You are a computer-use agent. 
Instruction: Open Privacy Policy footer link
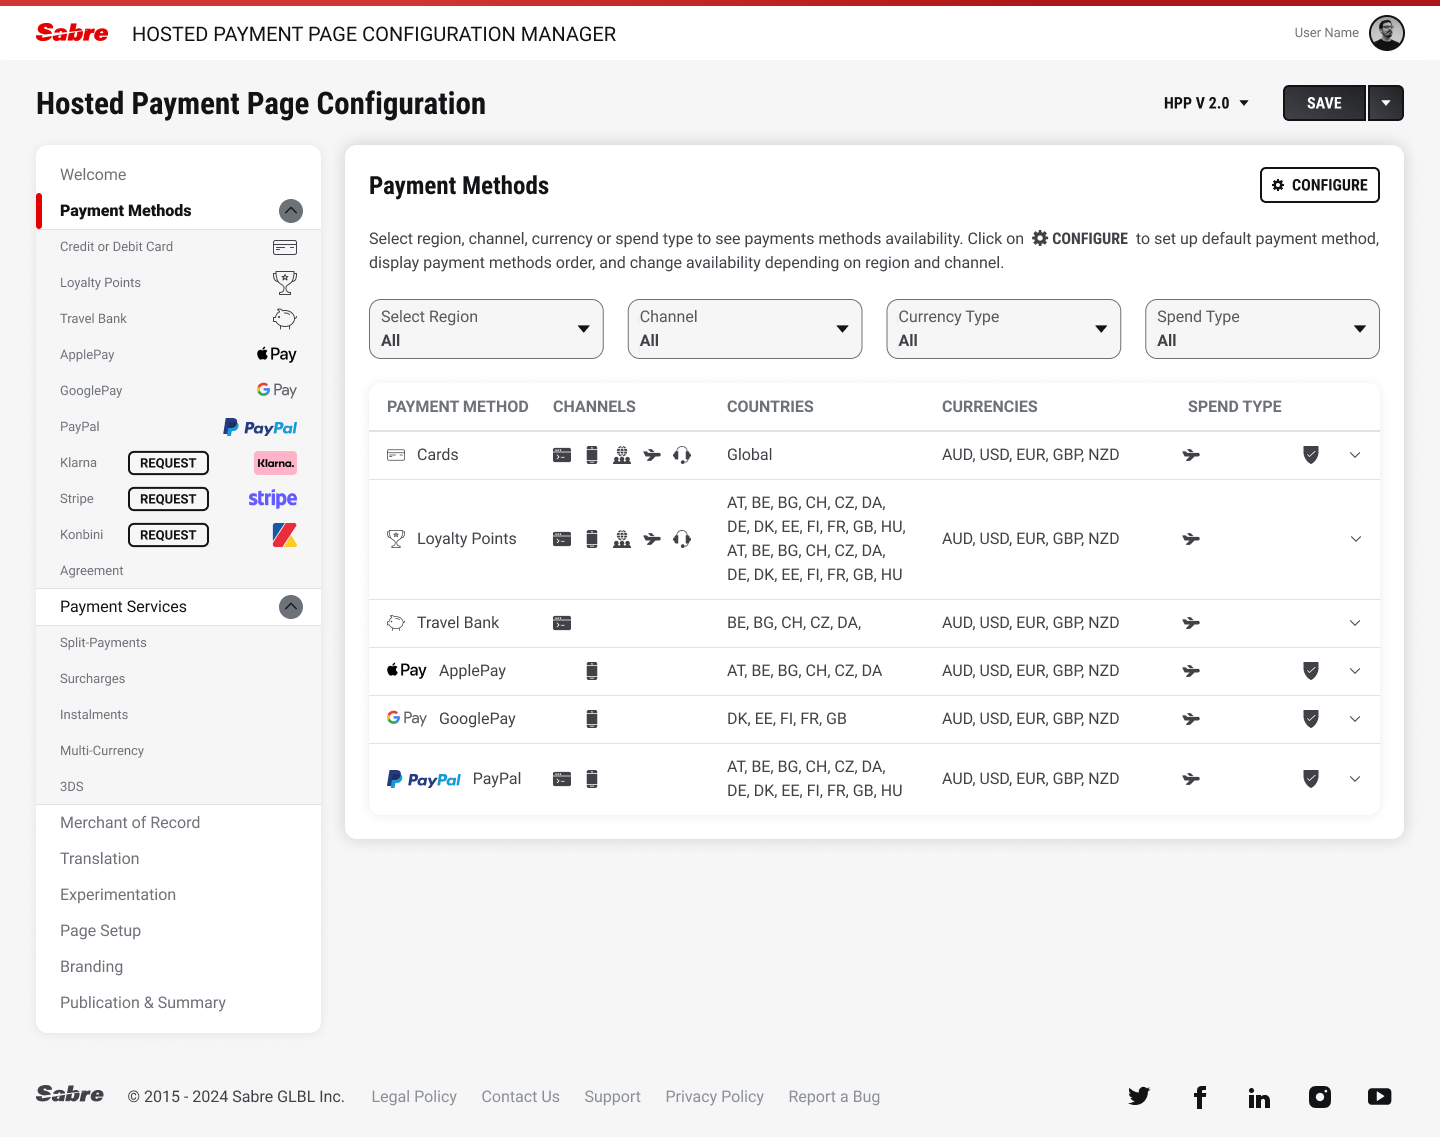click(x=714, y=1097)
